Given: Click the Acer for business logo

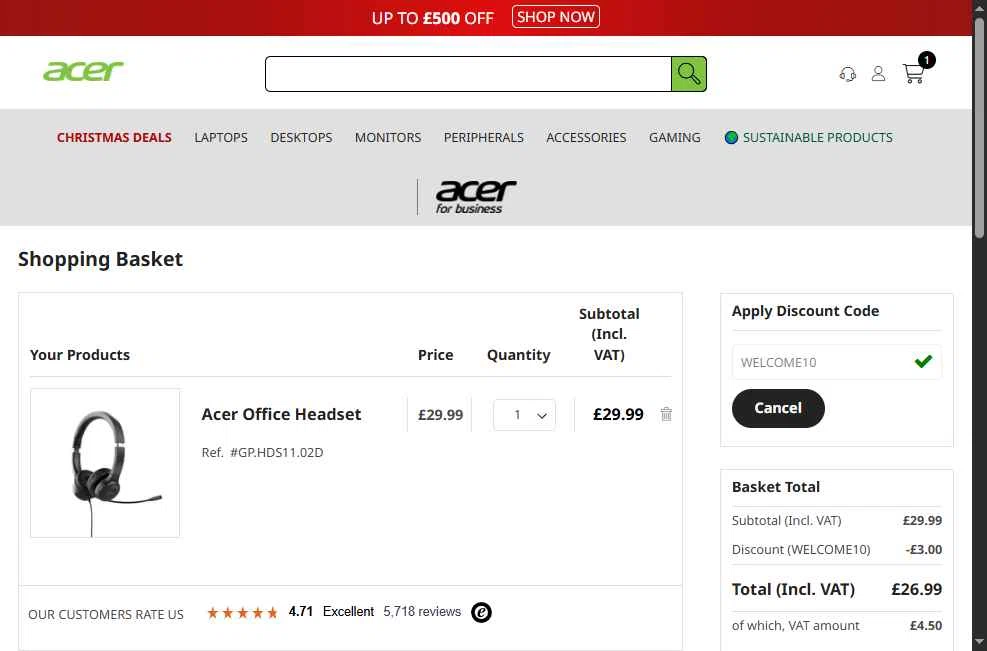Looking at the screenshot, I should click(475, 197).
